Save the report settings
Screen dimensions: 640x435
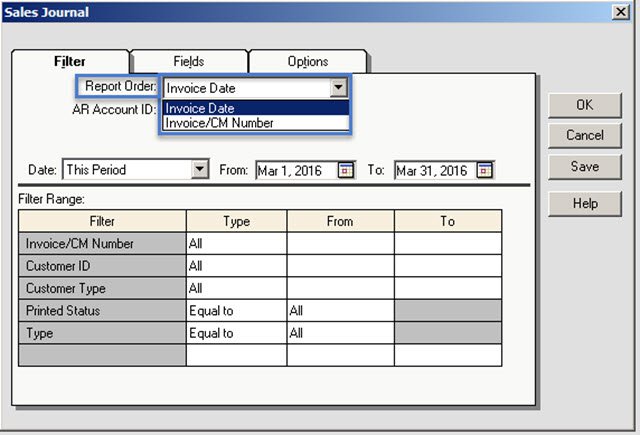pyautogui.click(x=585, y=167)
